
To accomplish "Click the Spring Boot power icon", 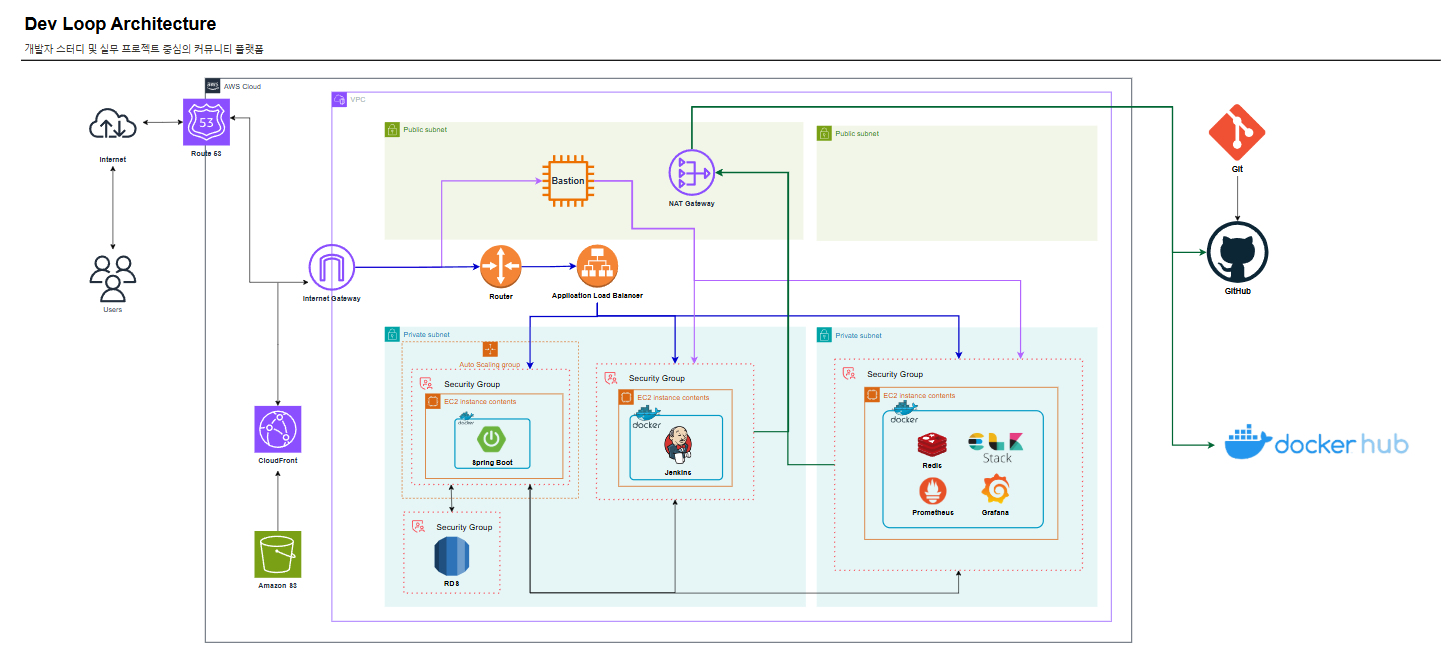I will tap(491, 439).
